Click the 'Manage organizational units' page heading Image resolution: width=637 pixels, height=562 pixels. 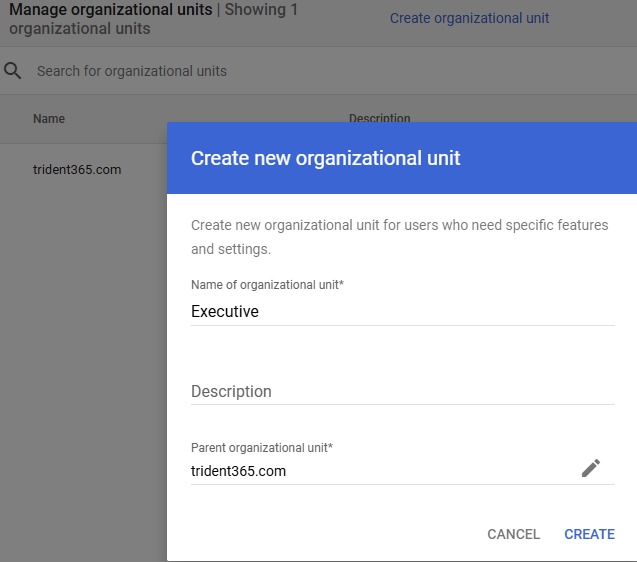[110, 10]
